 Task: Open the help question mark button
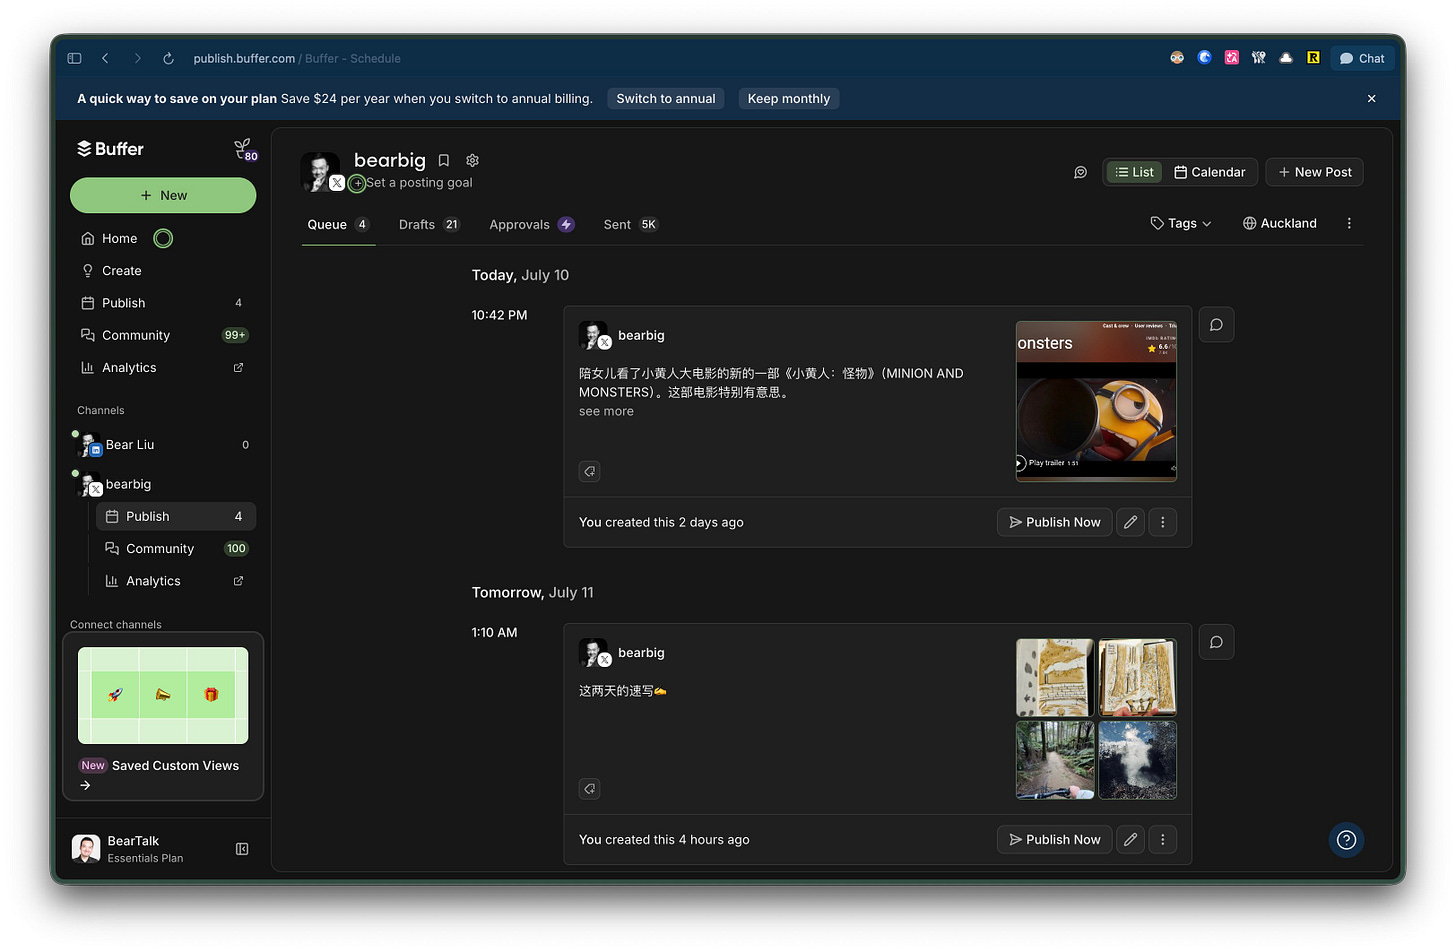point(1346,840)
